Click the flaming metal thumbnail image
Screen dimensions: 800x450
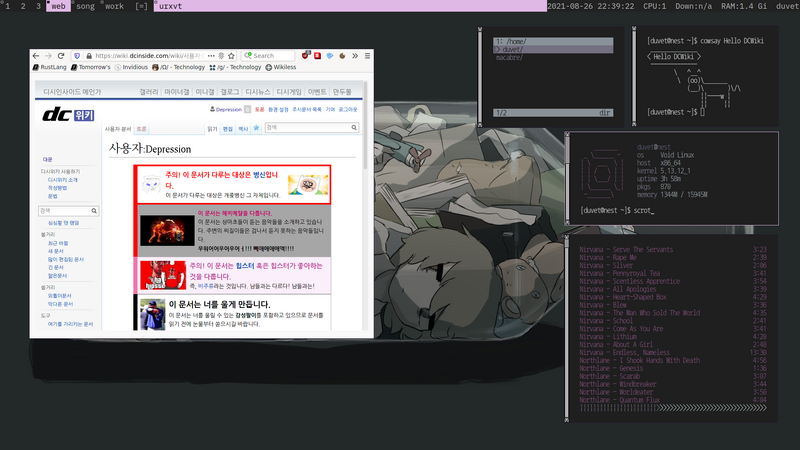click(x=167, y=231)
